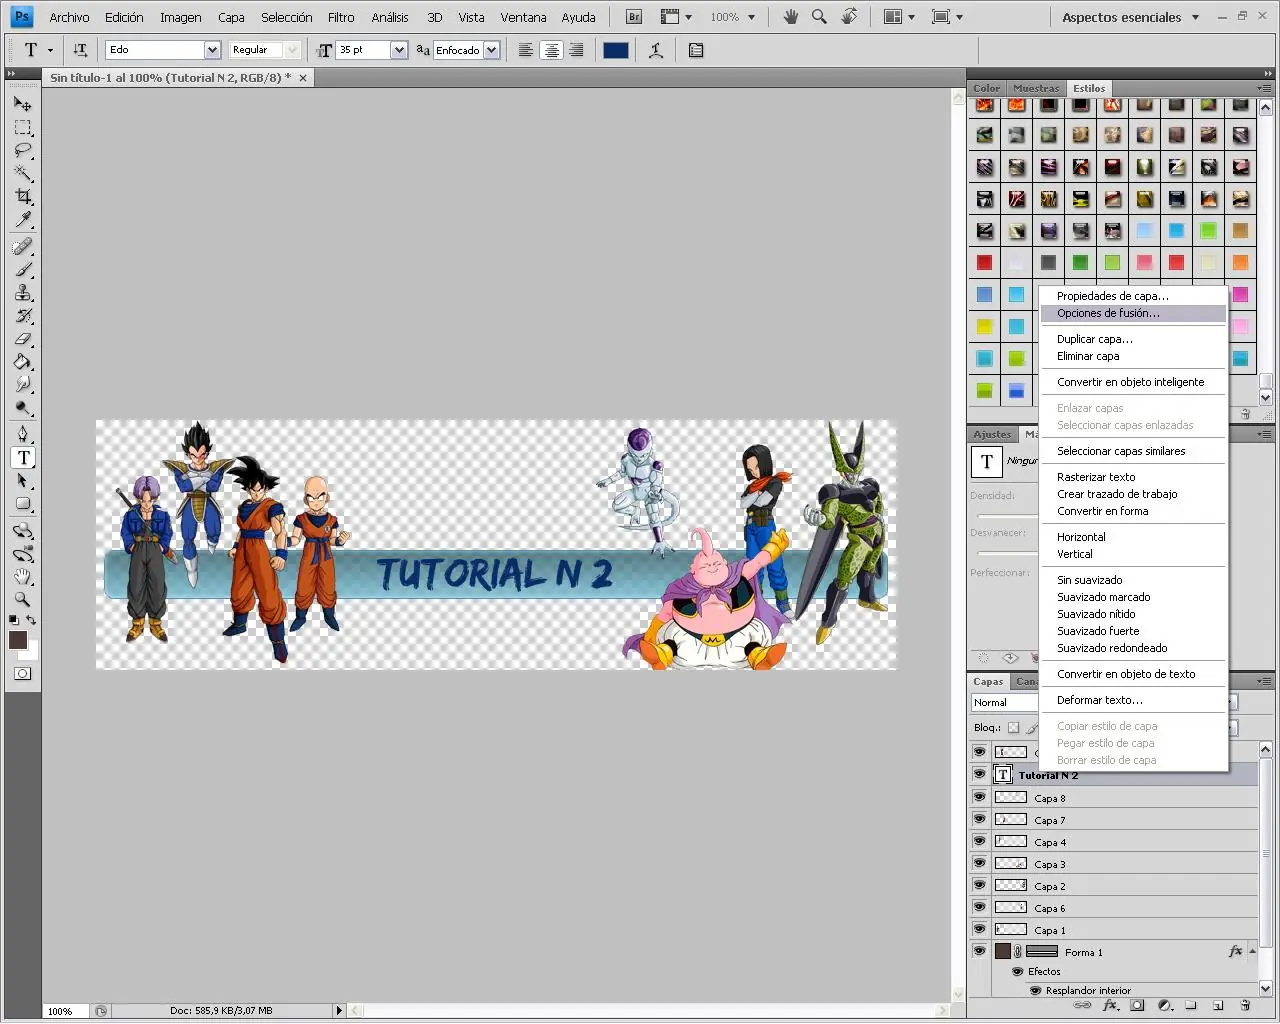Choose Opciones de fusión in context menu

[1133, 313]
